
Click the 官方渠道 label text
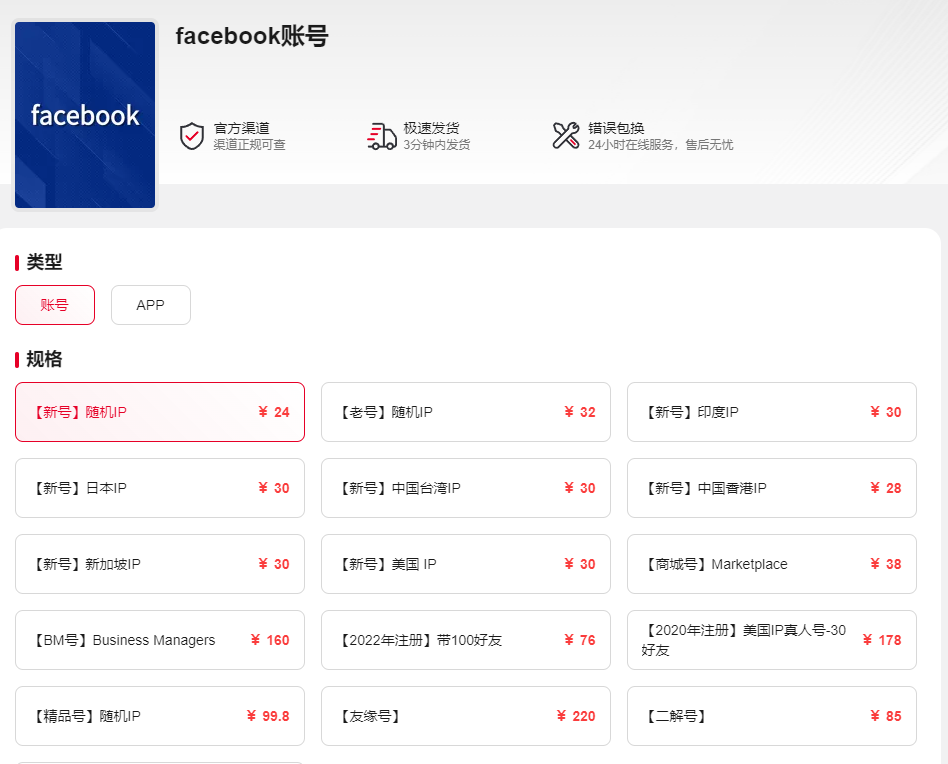tap(241, 128)
